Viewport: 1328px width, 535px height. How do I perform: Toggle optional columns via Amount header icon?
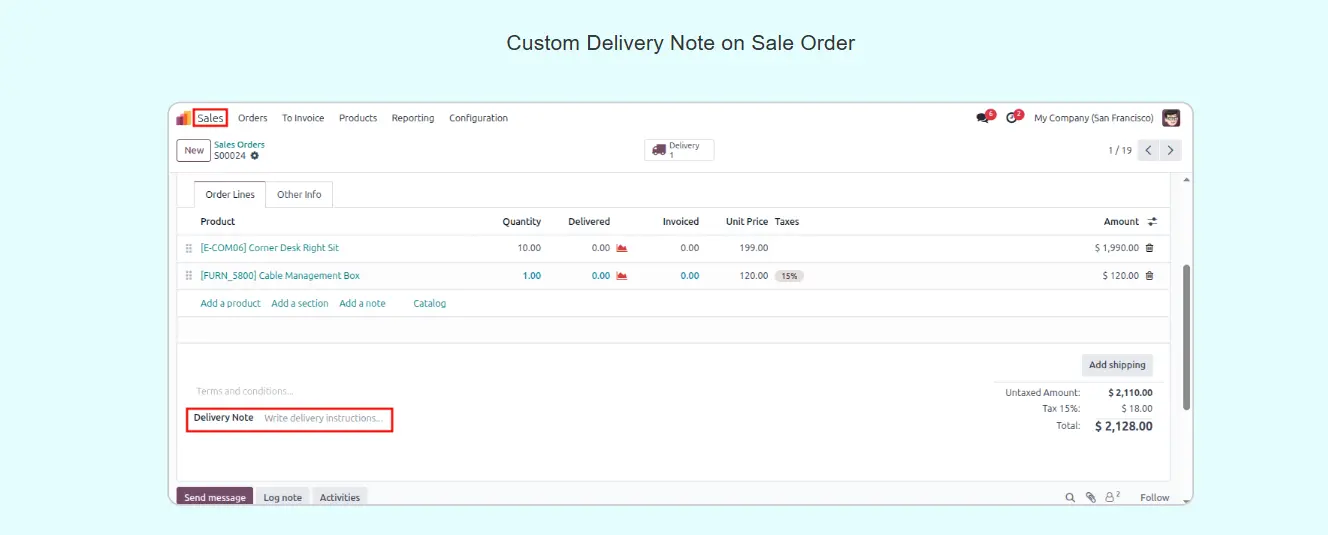coord(1152,222)
